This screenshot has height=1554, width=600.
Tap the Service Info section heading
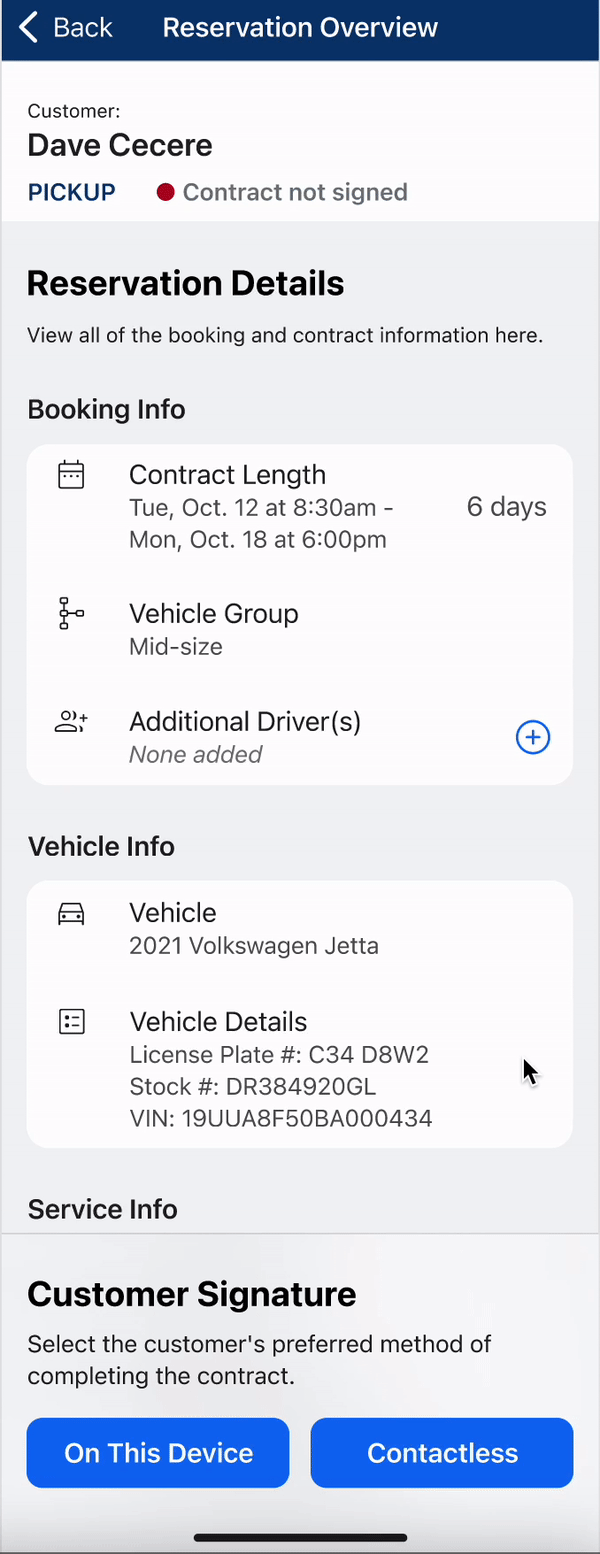pos(103,1209)
